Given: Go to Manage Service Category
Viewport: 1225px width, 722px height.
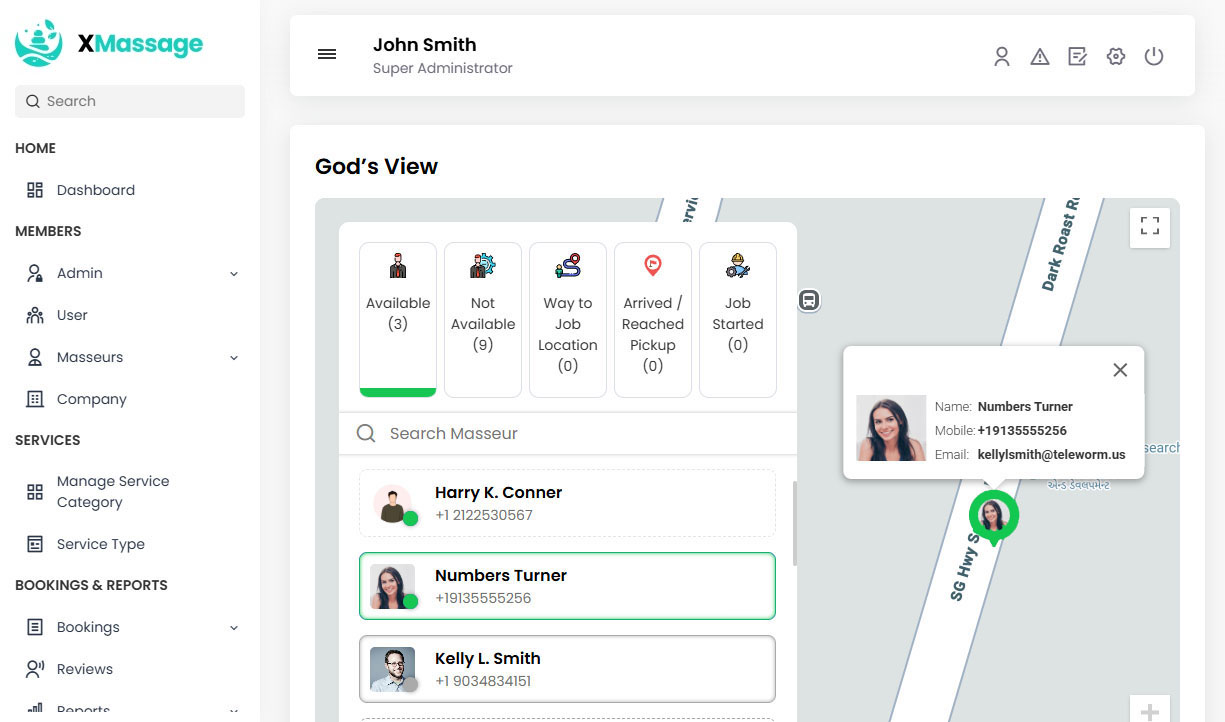Looking at the screenshot, I should [112, 491].
